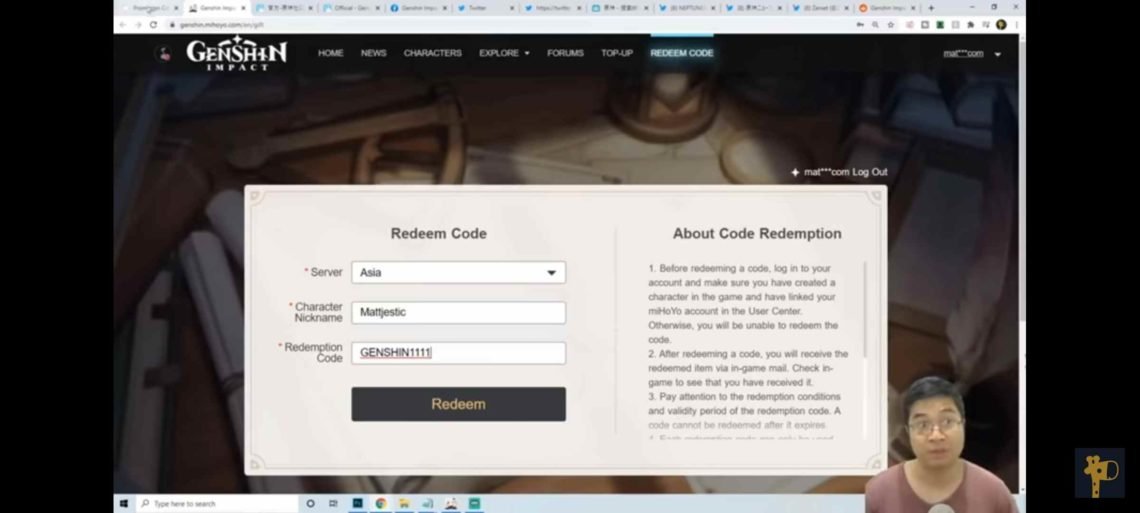Open File Explorer from the taskbar
The height and width of the screenshot is (513, 1140).
click(404, 504)
